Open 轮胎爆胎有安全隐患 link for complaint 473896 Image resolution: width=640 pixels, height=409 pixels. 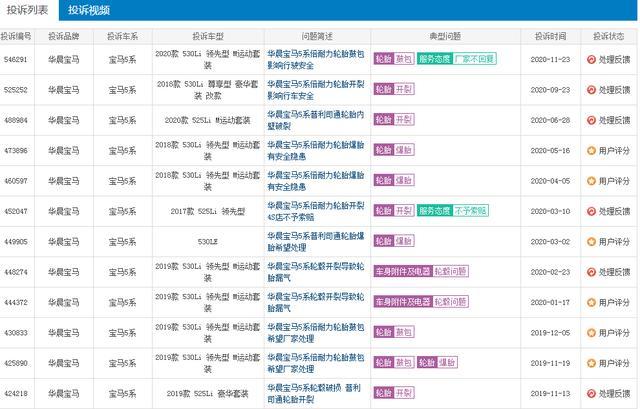316,151
